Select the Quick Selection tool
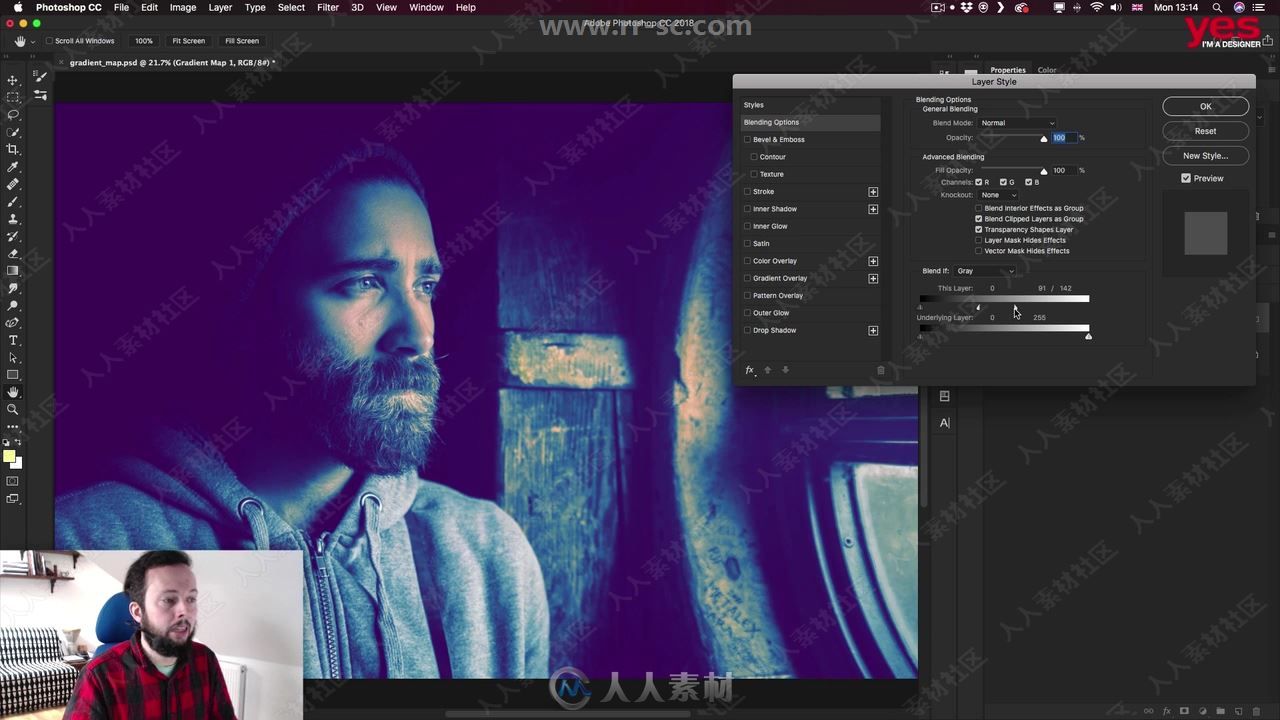The width and height of the screenshot is (1280, 720). [x=13, y=132]
